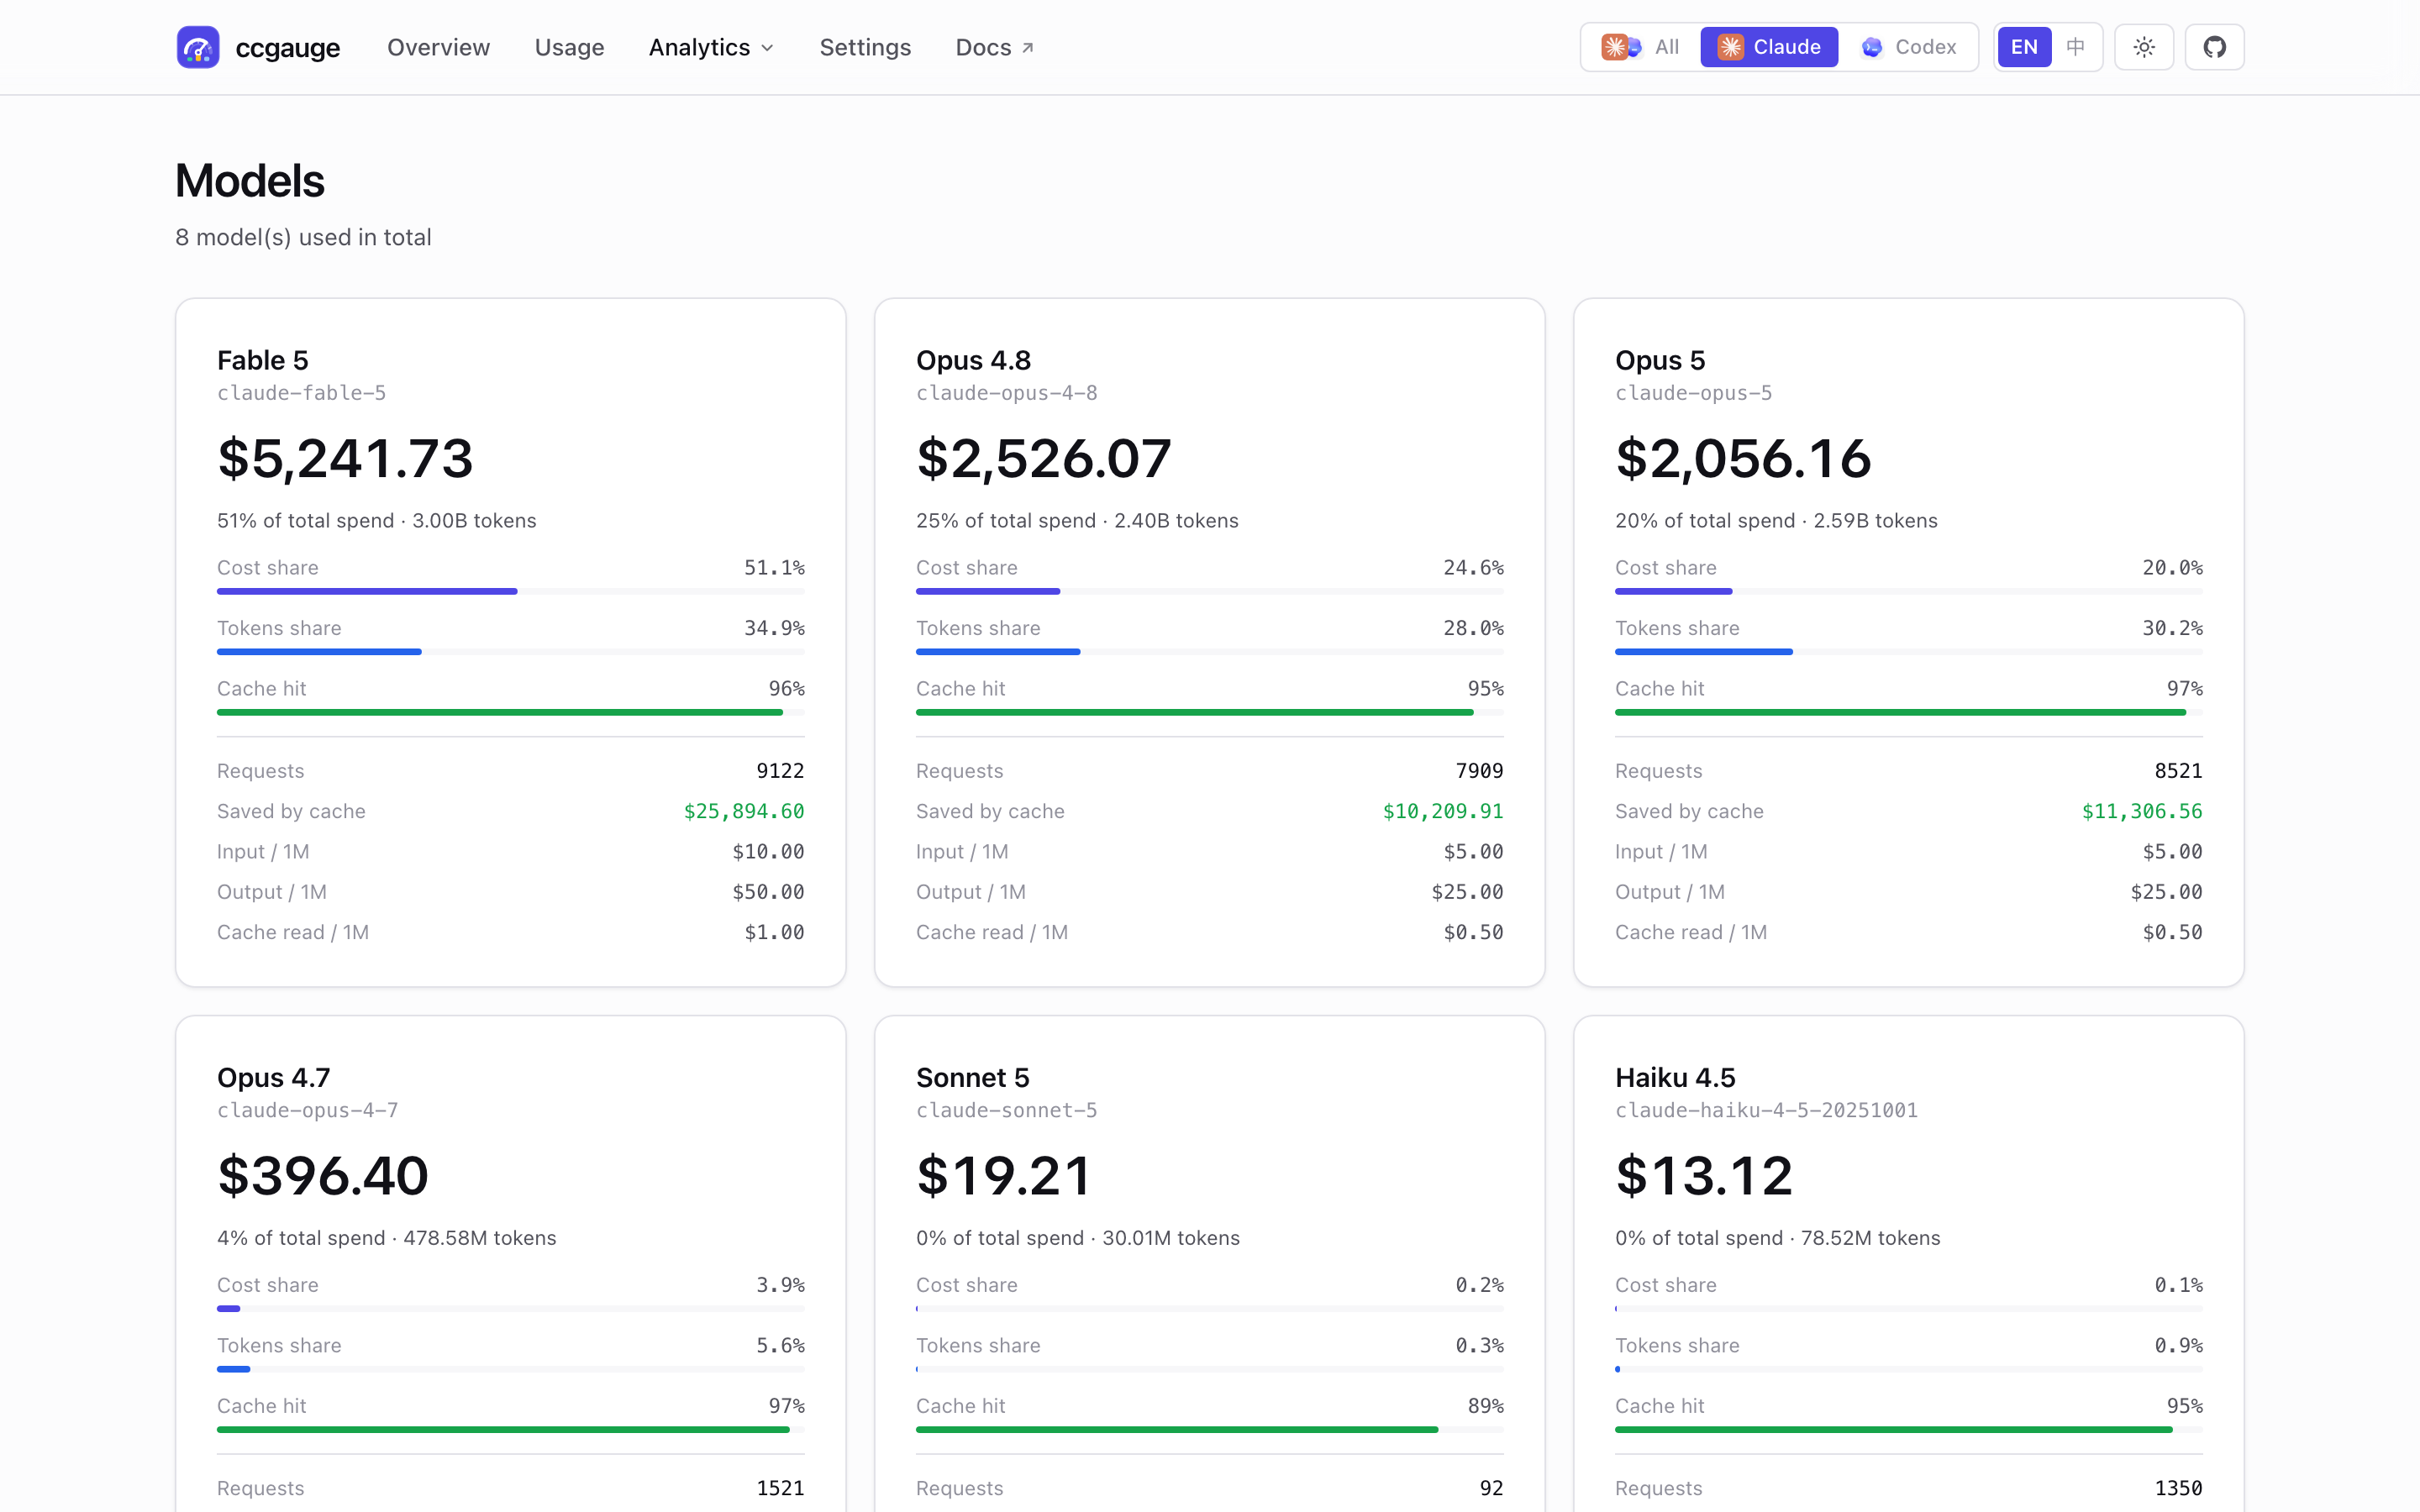Screen dimensions: 2420x1512
Task: Click the Fable 5 cache hit bar
Action: coord(511,712)
